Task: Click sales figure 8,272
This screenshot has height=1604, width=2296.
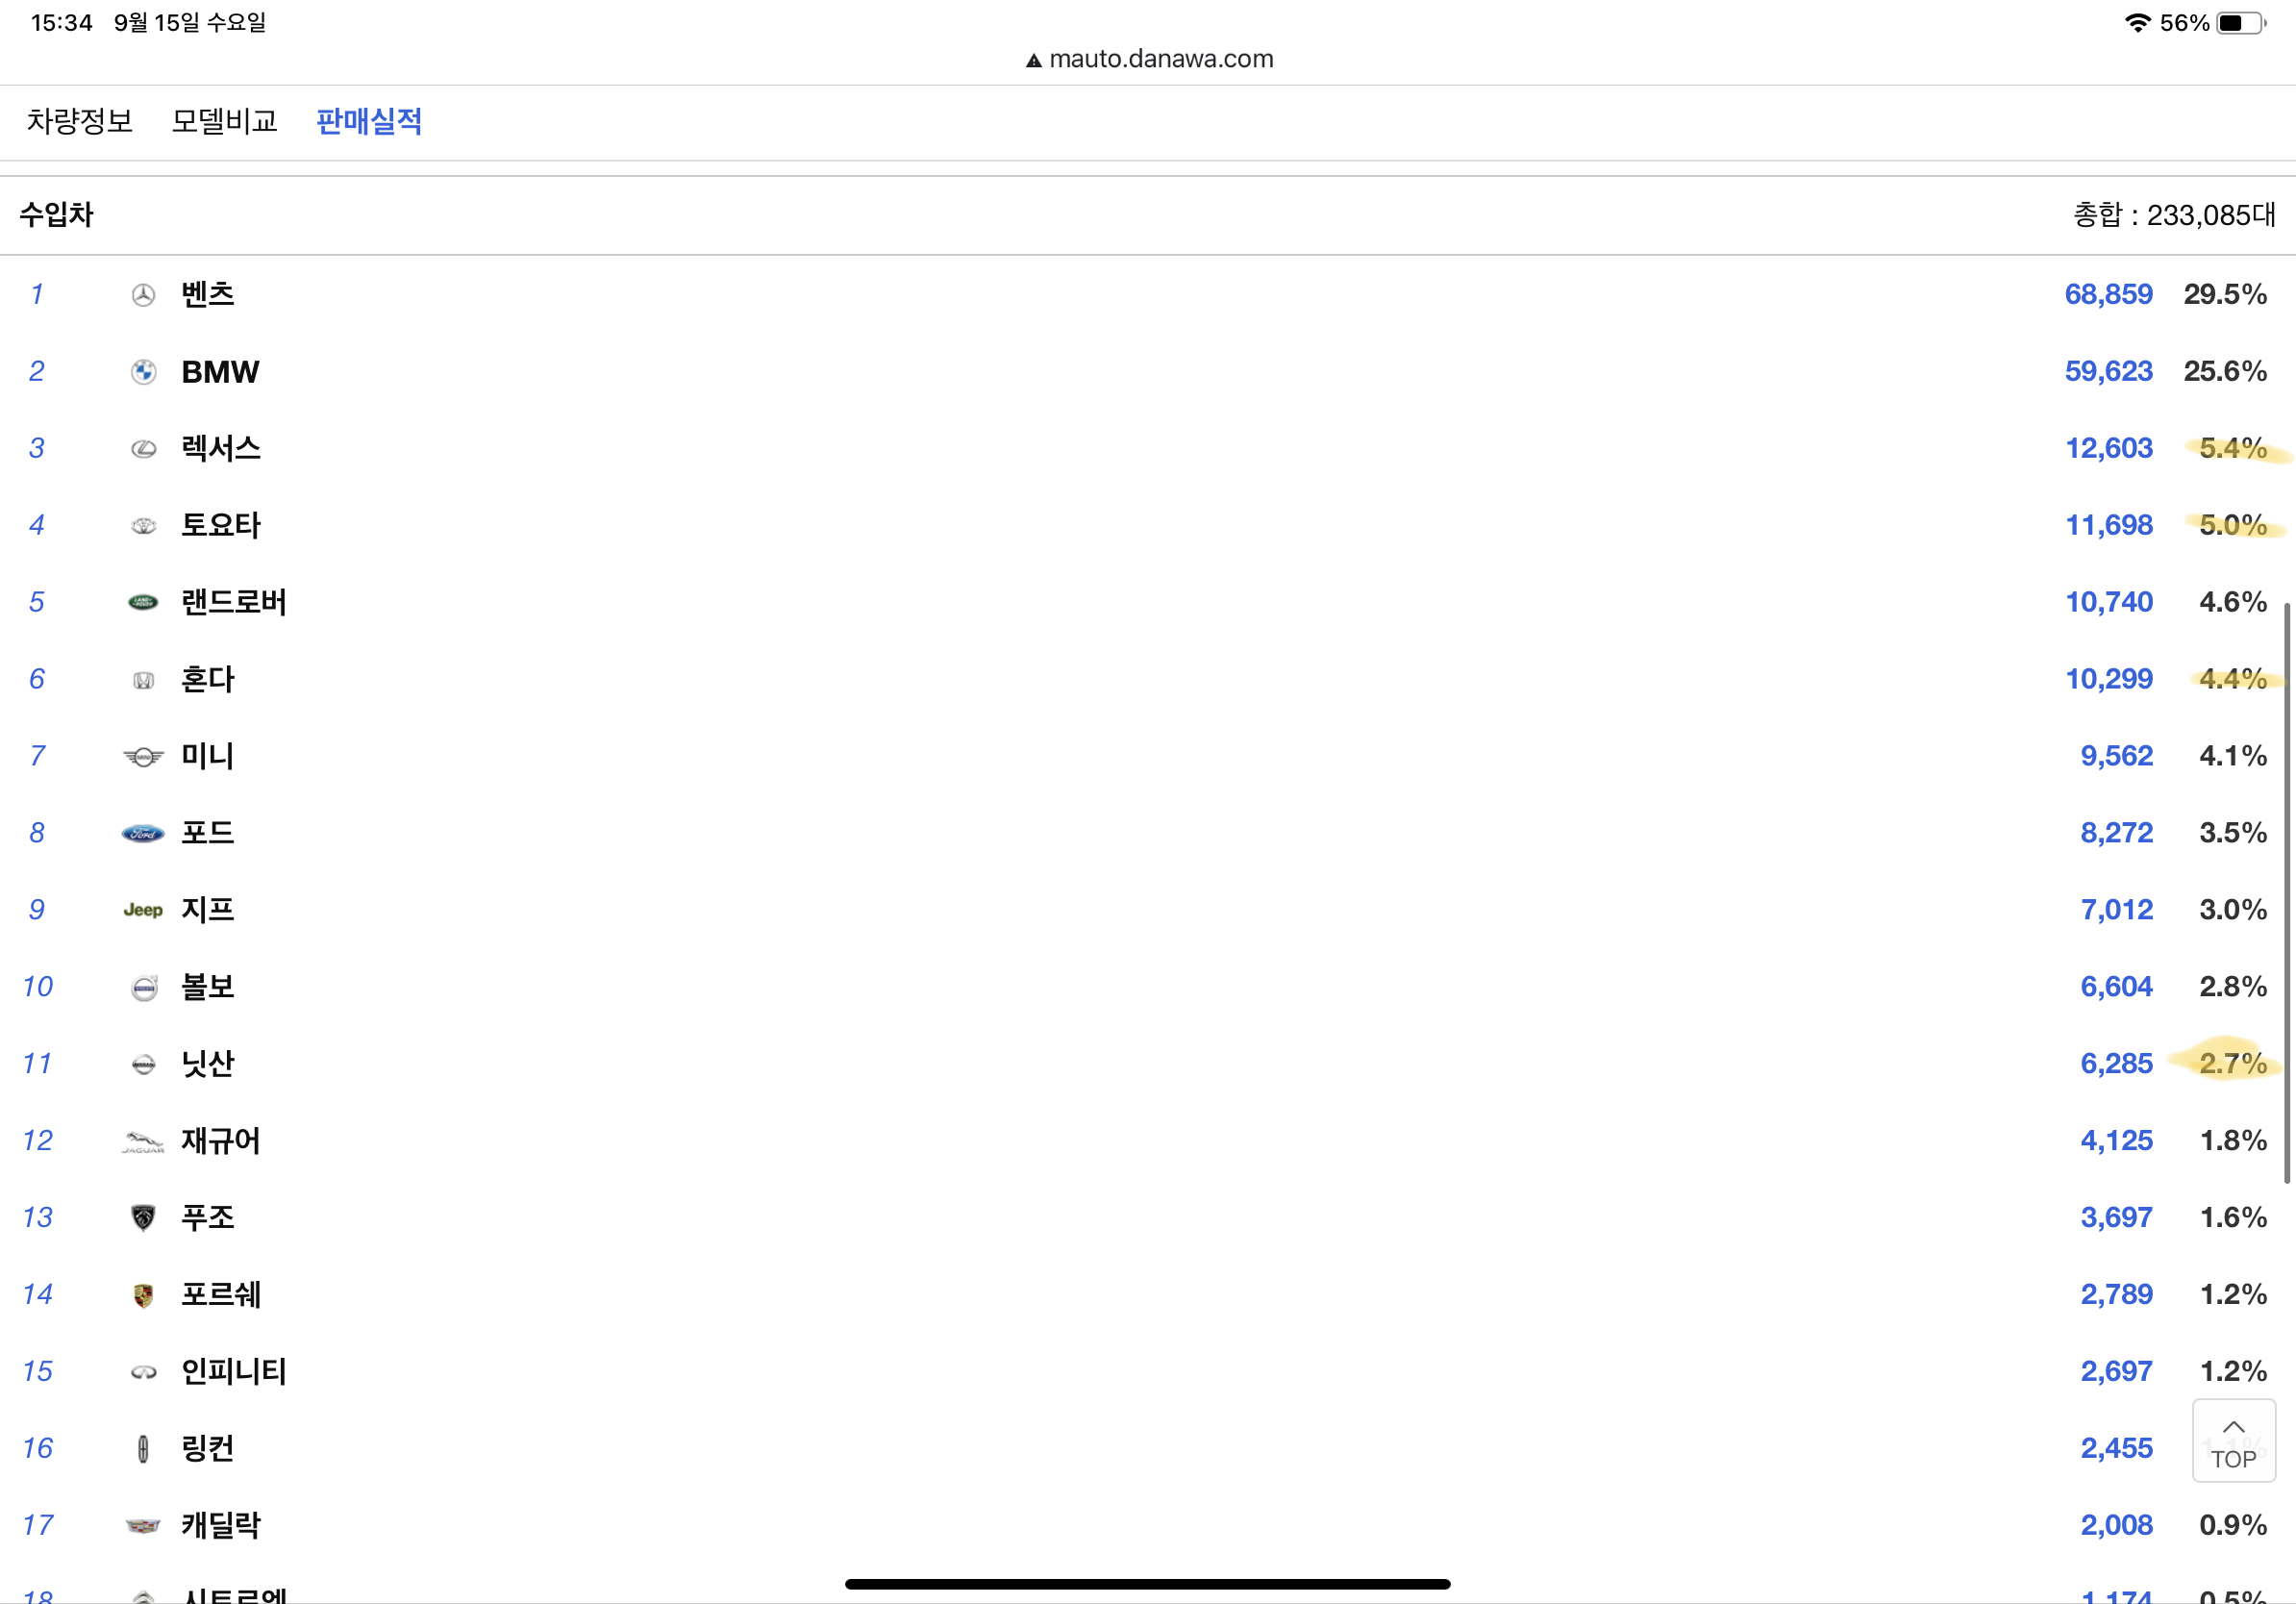Action: coord(2116,833)
